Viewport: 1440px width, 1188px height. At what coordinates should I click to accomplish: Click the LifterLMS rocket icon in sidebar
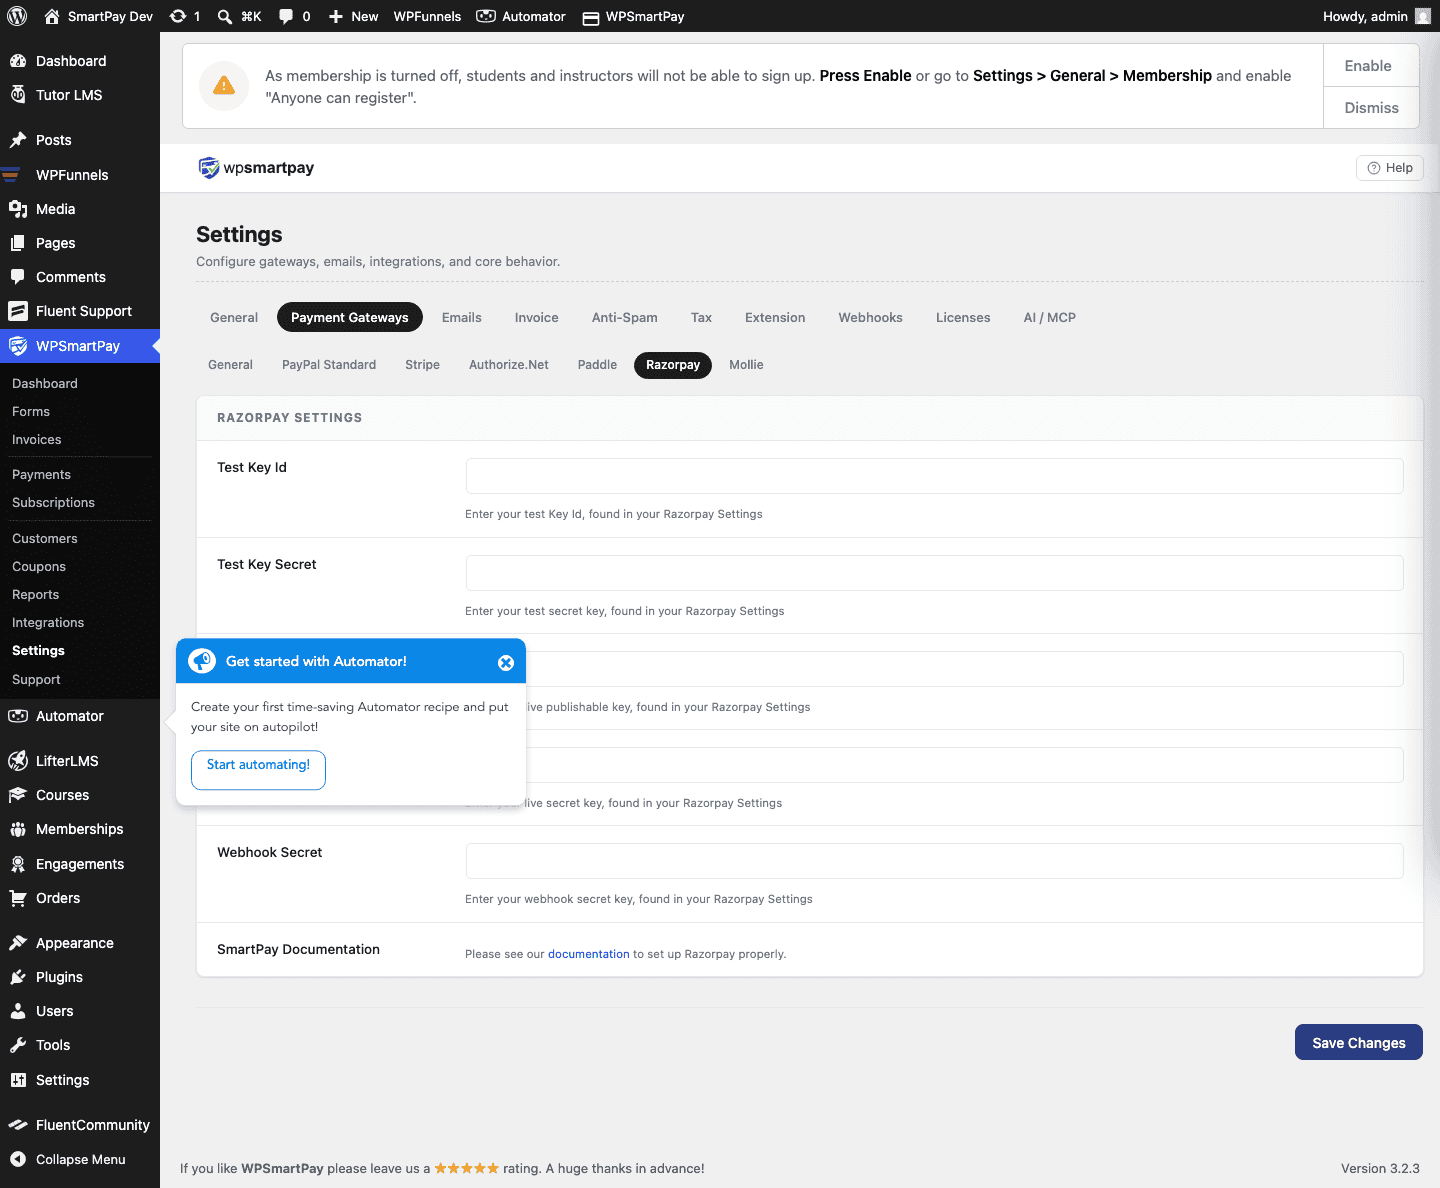click(x=18, y=761)
